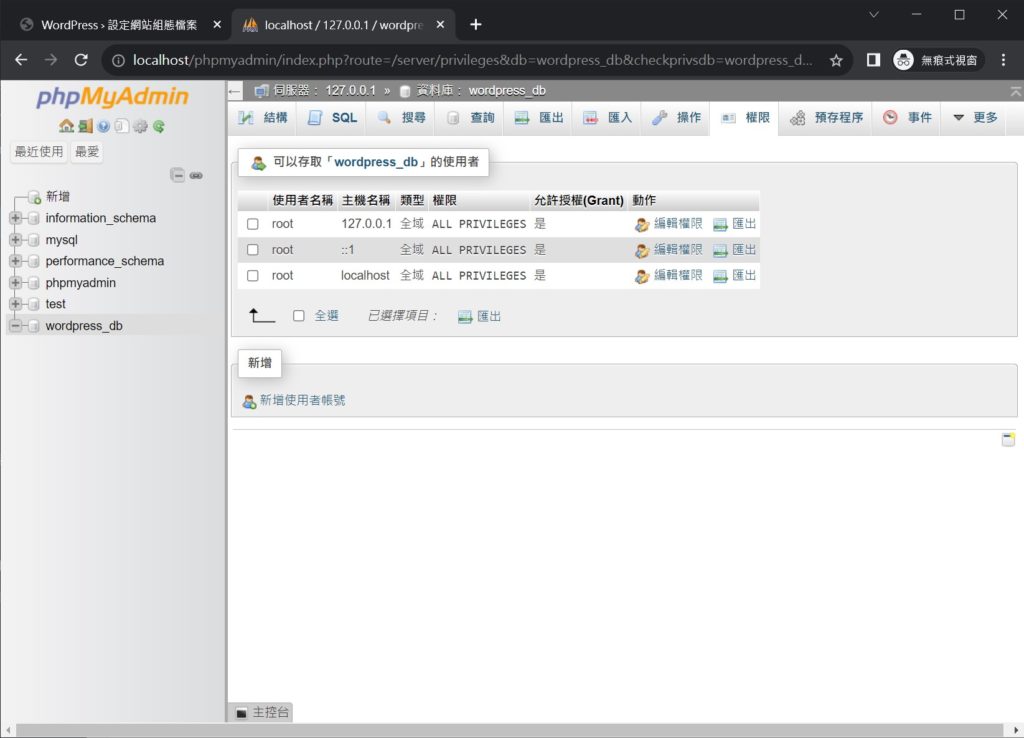
Task: Expand the mysql database node
Action: [16, 240]
